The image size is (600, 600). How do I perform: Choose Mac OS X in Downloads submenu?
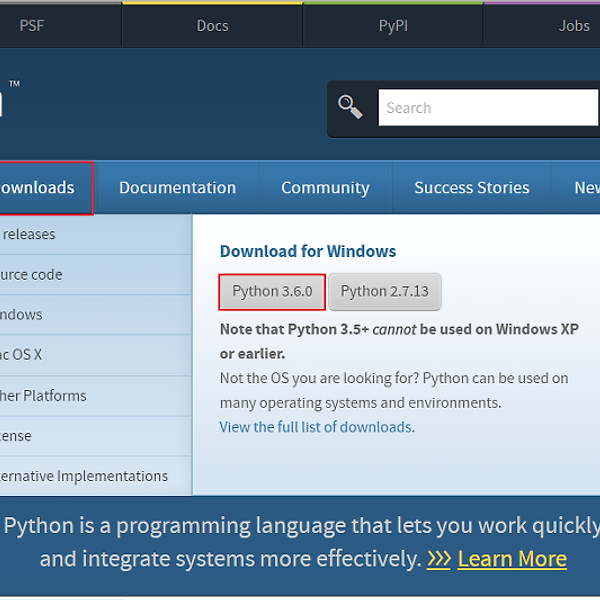(22, 355)
